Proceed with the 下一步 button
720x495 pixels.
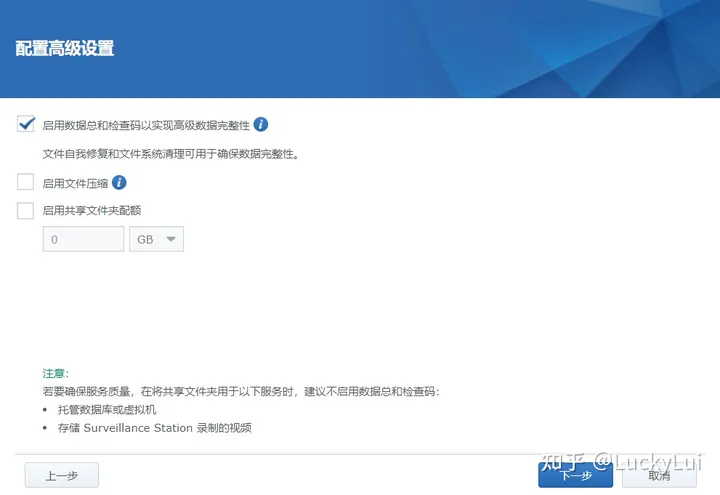575,476
